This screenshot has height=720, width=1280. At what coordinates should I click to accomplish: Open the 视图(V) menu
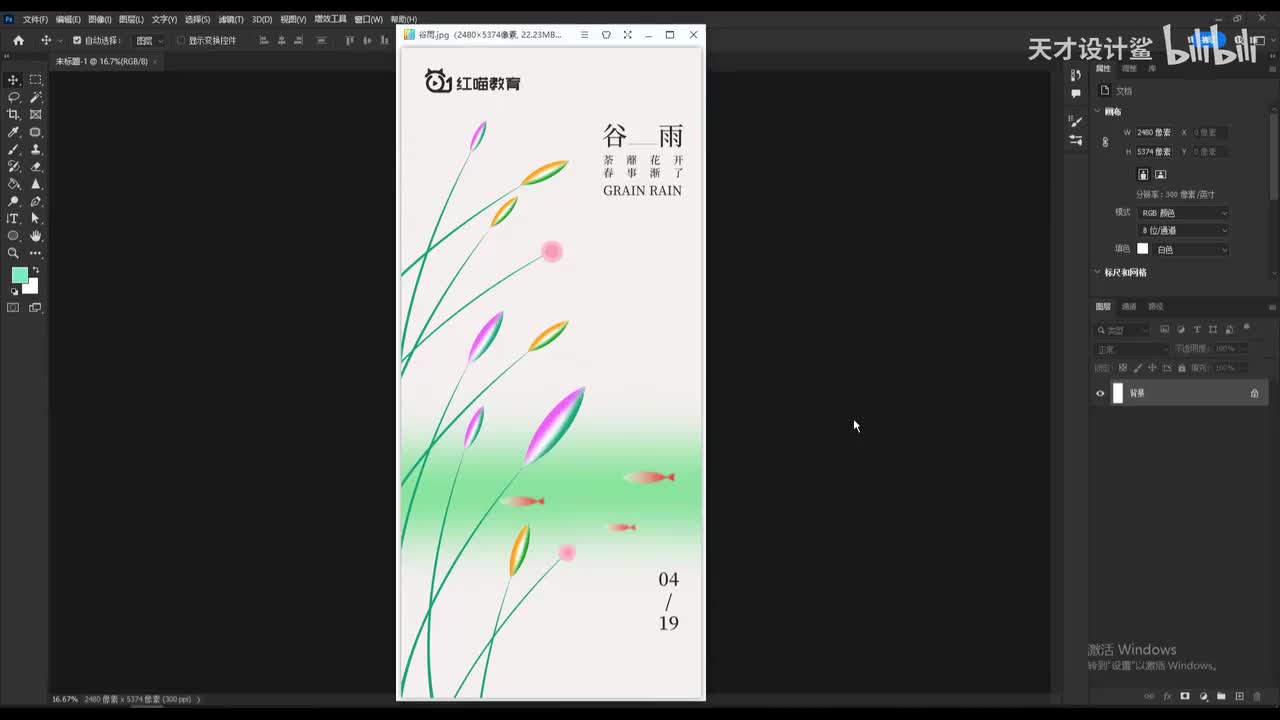point(293,19)
